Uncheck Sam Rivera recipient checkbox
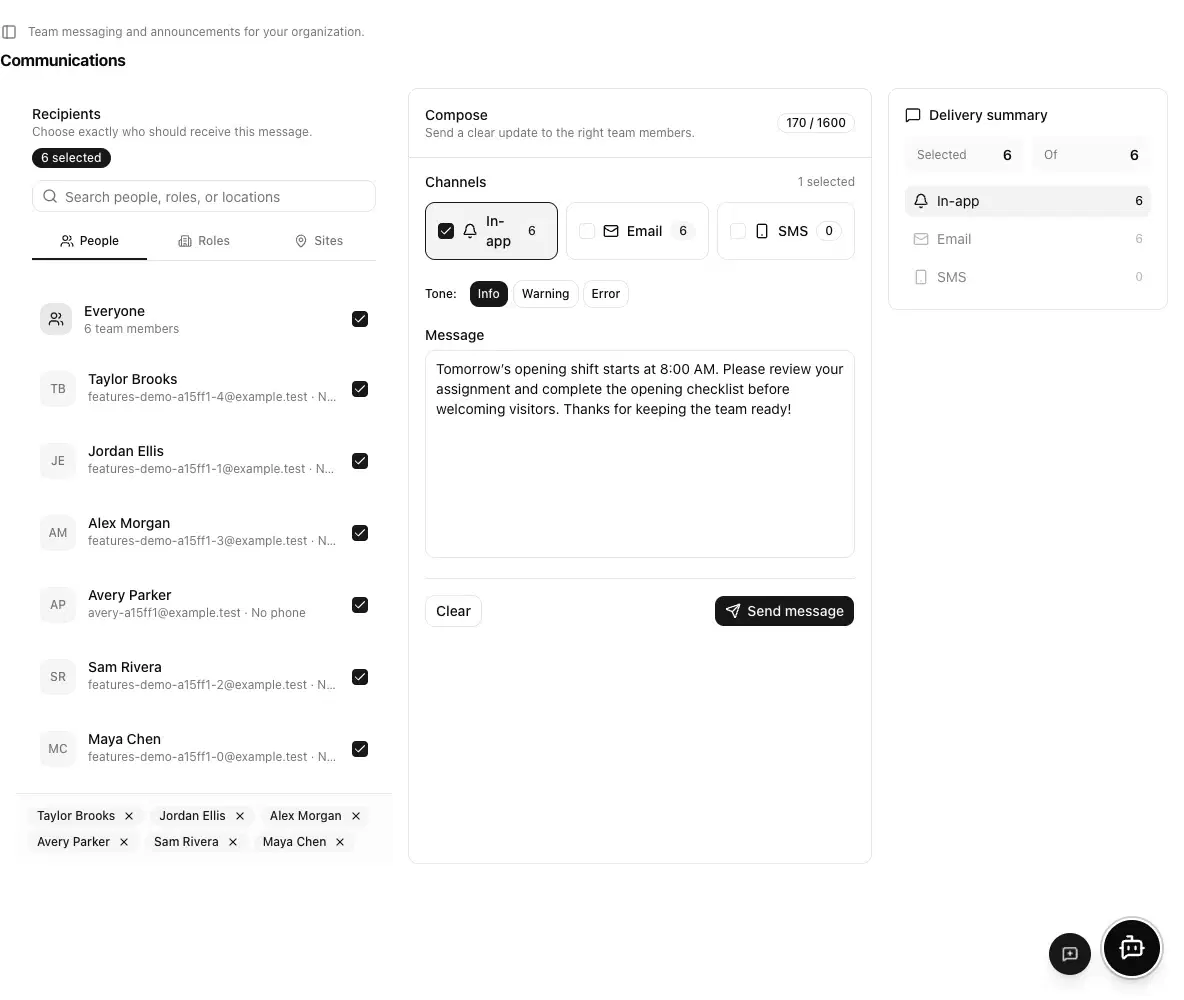The image size is (1184, 1000). click(360, 677)
